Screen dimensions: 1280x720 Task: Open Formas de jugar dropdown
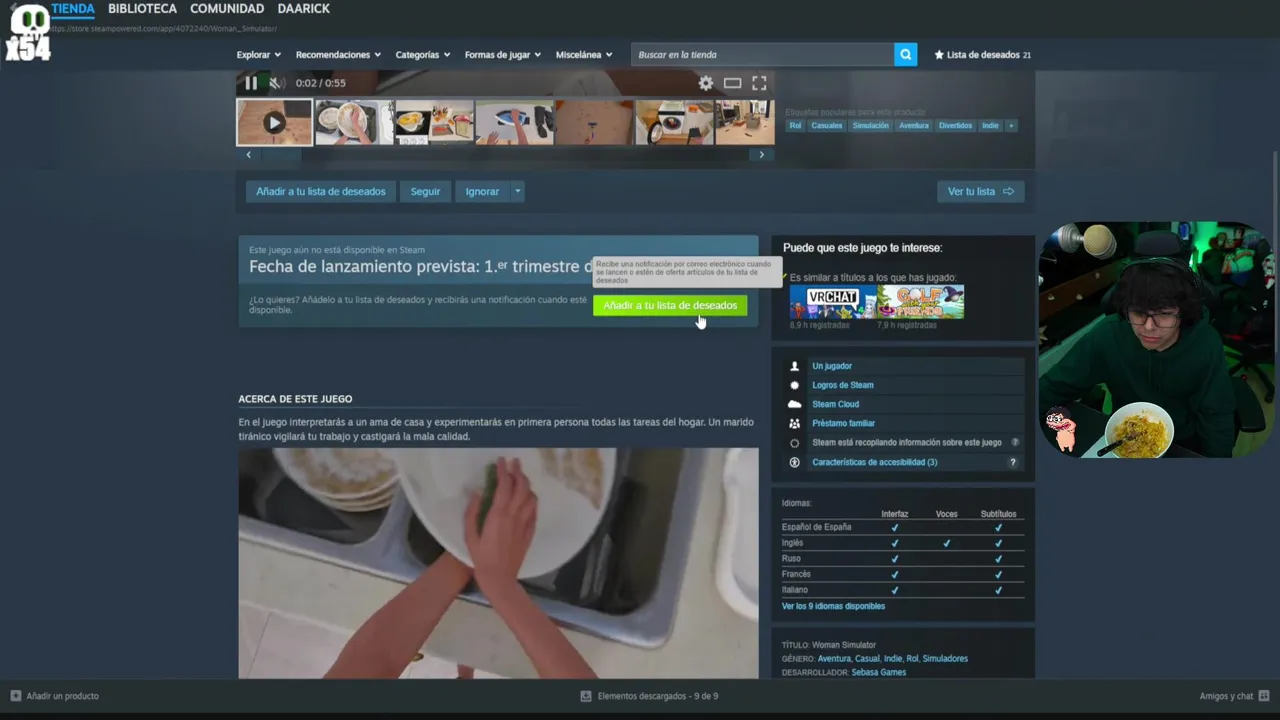(x=503, y=55)
